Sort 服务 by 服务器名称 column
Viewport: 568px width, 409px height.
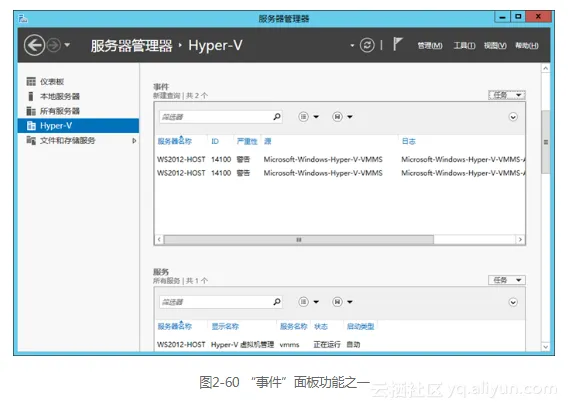[x=175, y=326]
